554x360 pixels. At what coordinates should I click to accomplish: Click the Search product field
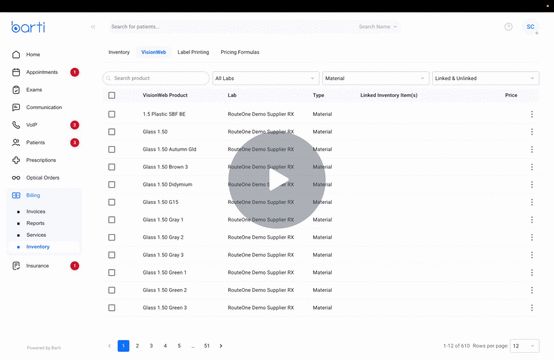(156, 78)
